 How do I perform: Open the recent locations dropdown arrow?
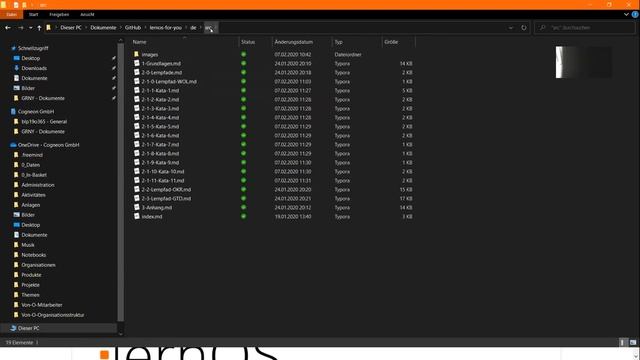click(x=31, y=28)
